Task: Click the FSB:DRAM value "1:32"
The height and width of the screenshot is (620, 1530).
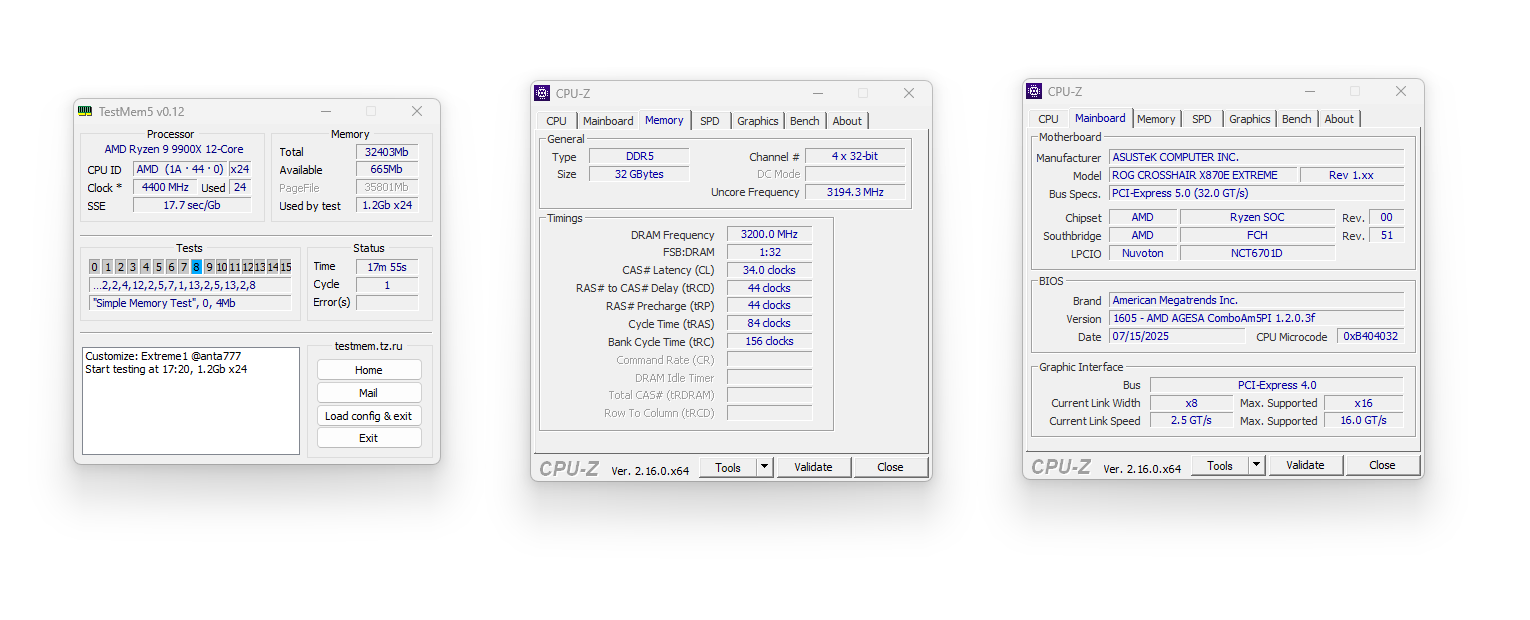Action: (769, 253)
